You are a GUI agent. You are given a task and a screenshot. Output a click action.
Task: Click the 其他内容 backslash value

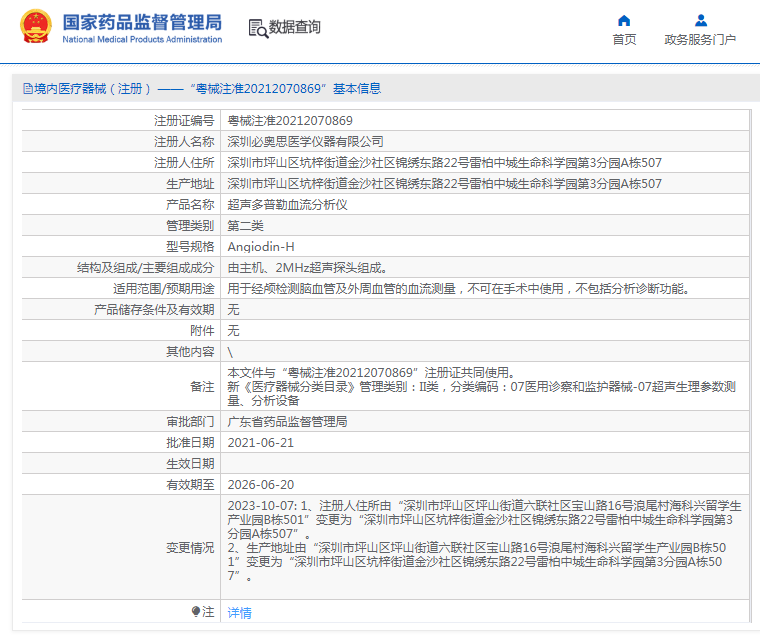click(x=230, y=352)
